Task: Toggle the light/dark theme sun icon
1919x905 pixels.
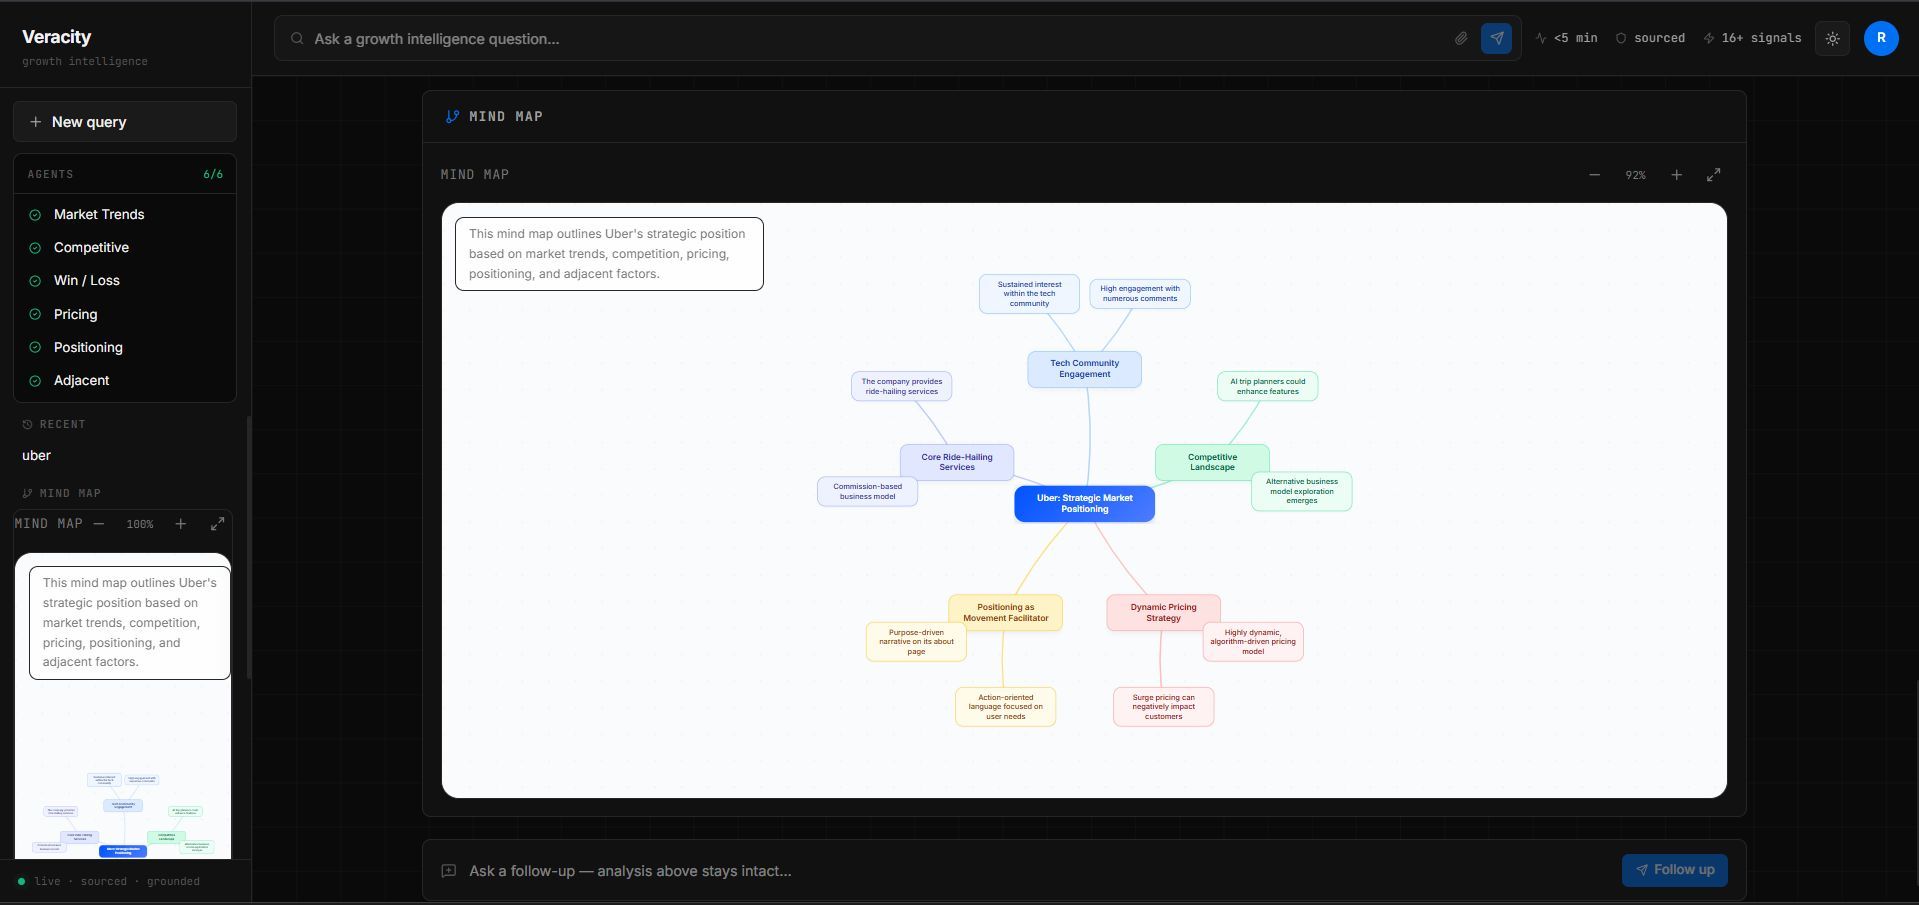Action: pos(1832,38)
